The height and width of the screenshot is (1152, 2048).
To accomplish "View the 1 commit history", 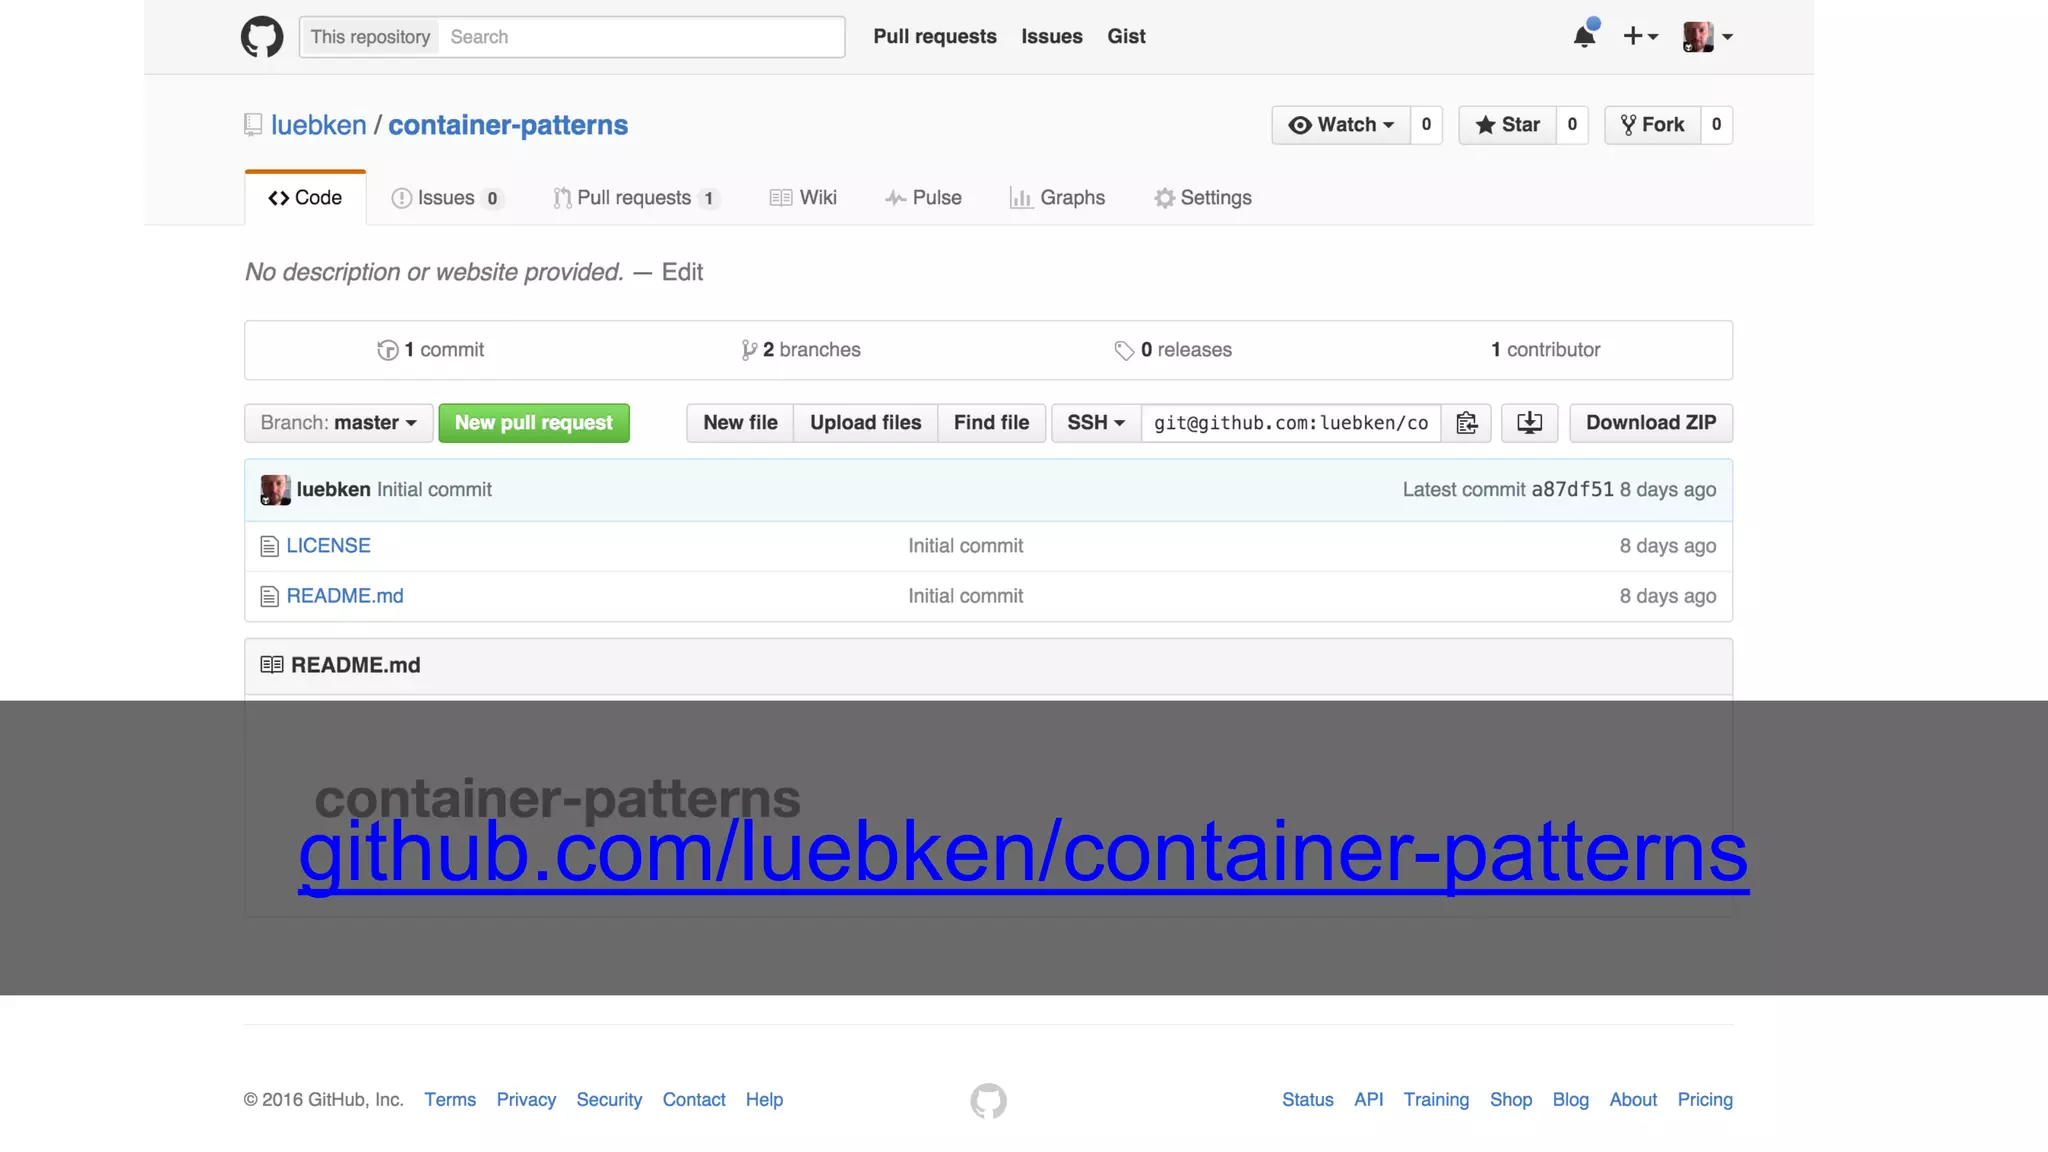I will [x=430, y=350].
